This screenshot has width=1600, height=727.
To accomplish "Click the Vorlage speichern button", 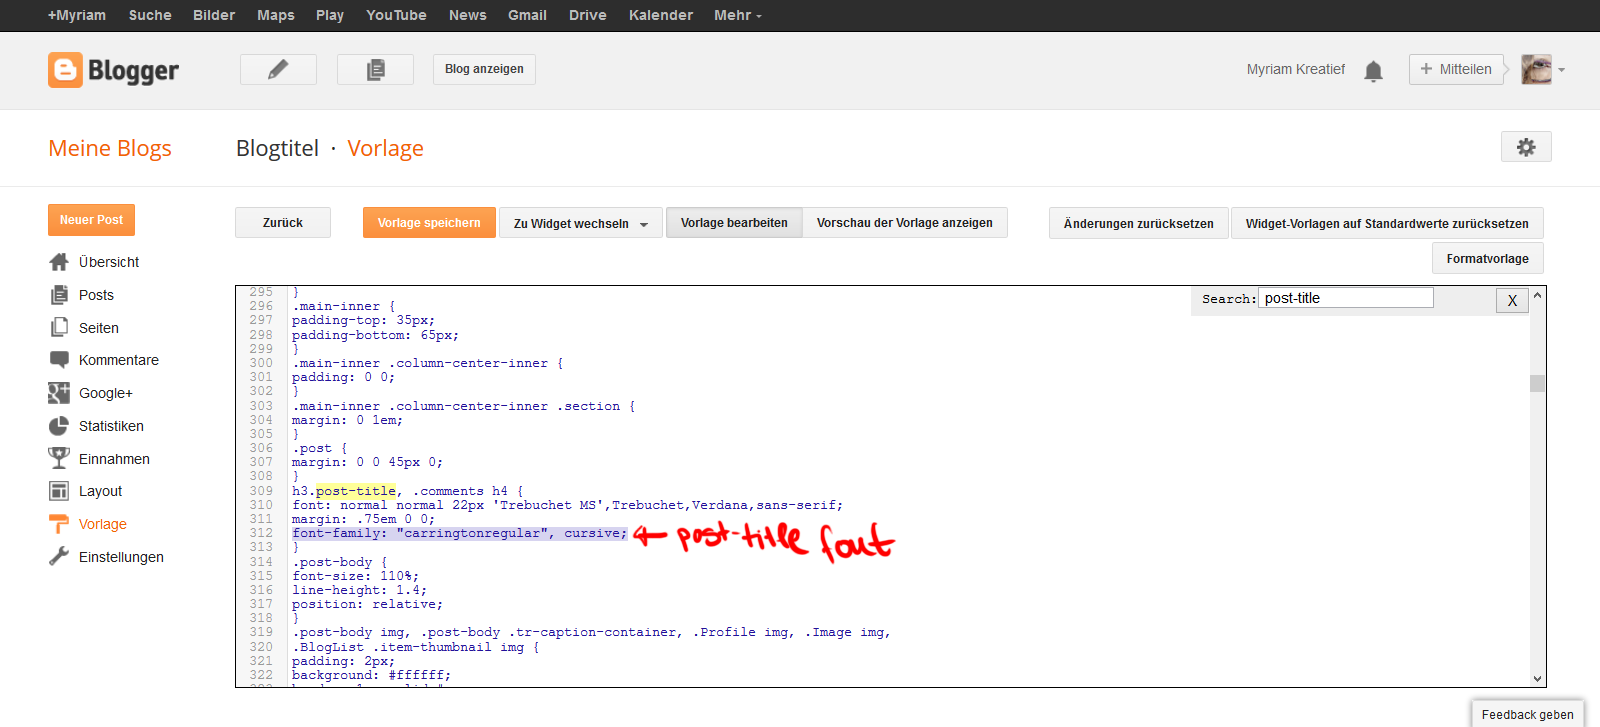I will [429, 223].
